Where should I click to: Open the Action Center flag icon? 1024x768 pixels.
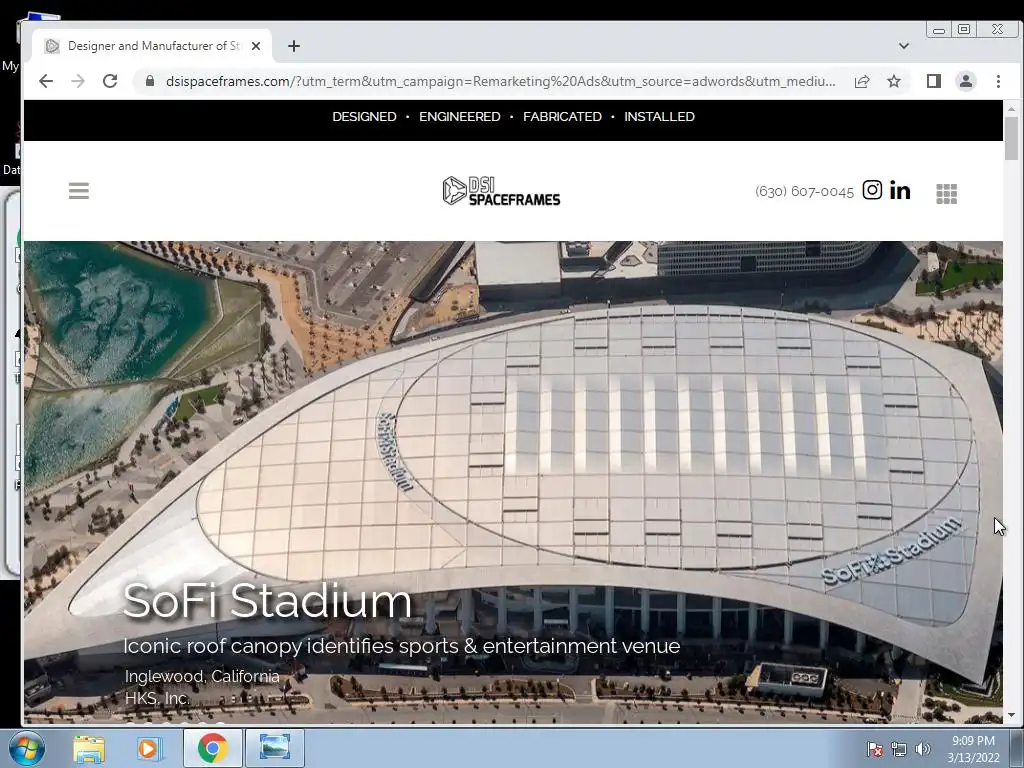tap(874, 750)
